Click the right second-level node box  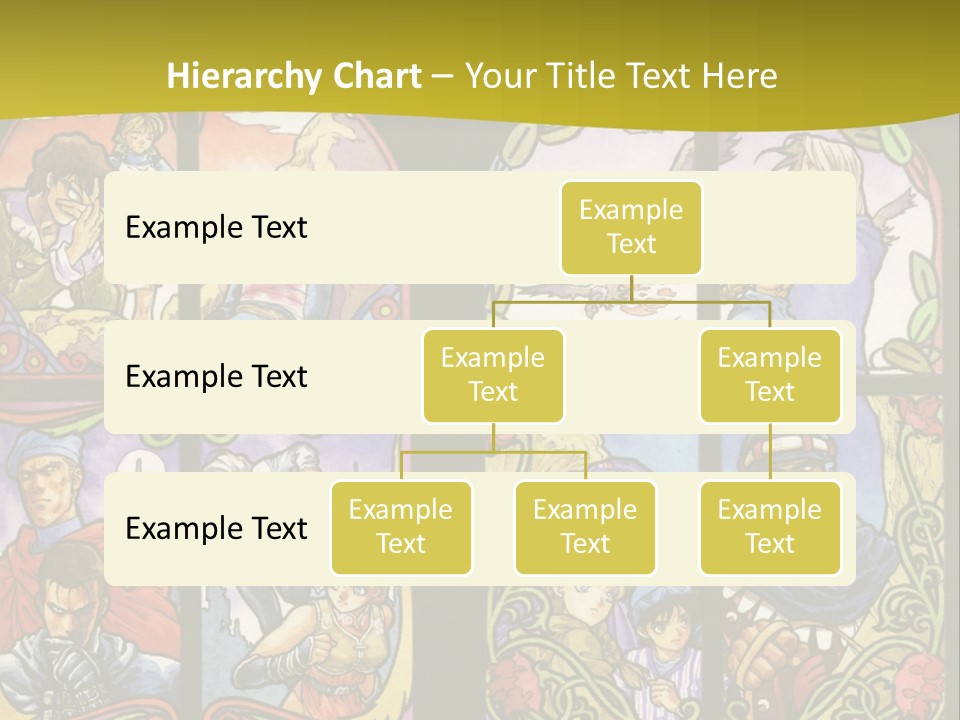click(x=770, y=375)
